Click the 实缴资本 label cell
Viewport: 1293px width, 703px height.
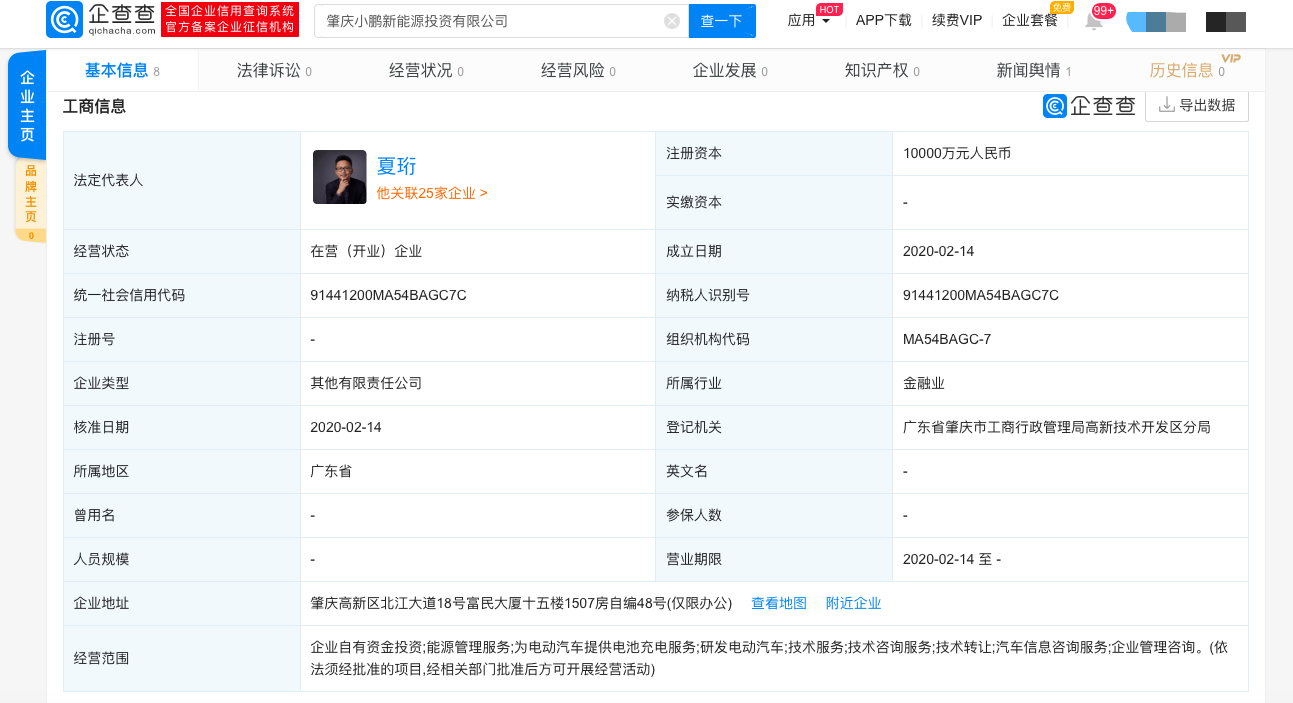774,202
